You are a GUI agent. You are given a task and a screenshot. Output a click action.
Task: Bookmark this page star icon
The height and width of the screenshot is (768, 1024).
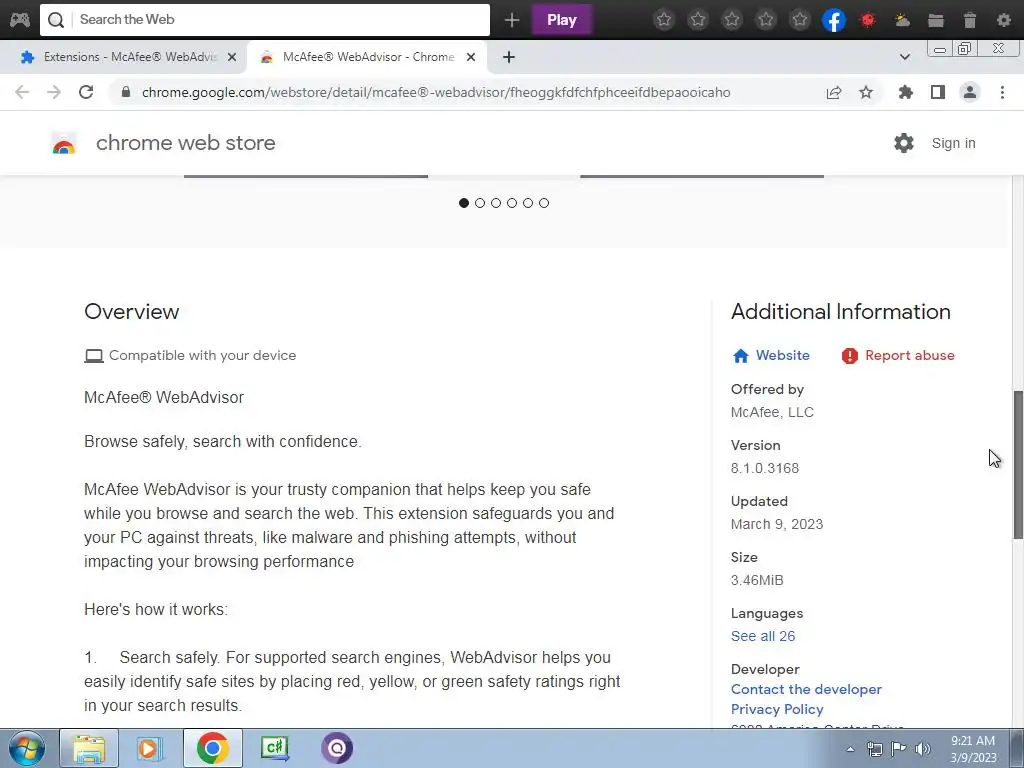pyautogui.click(x=866, y=93)
